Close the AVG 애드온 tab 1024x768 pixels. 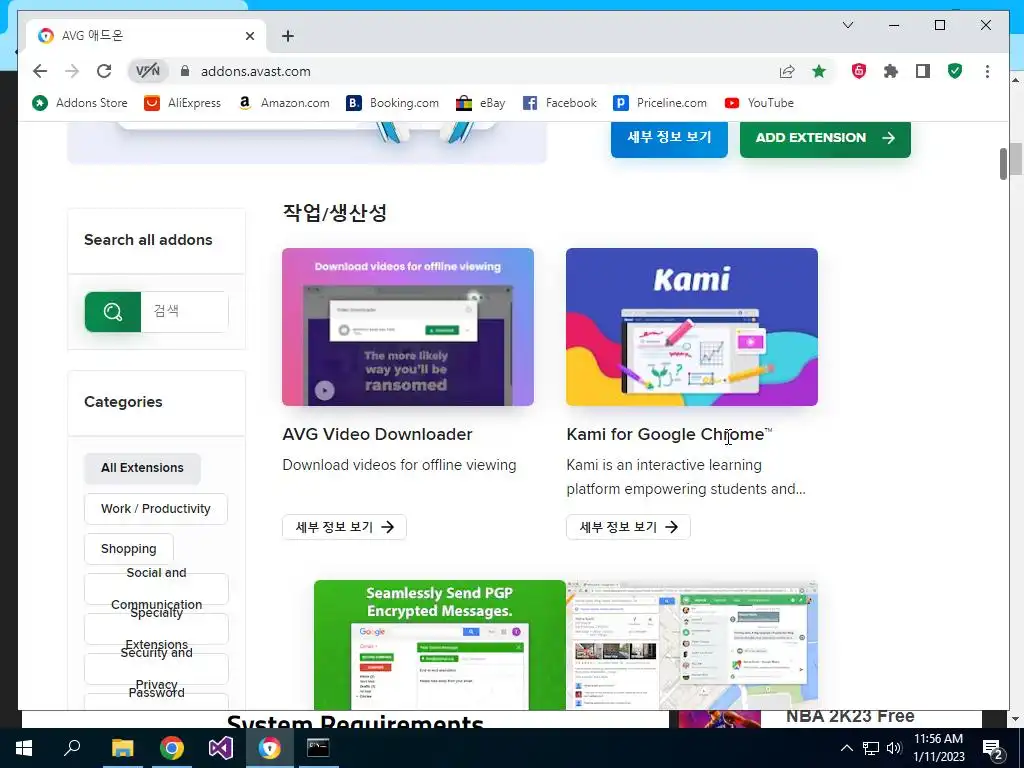click(x=249, y=36)
